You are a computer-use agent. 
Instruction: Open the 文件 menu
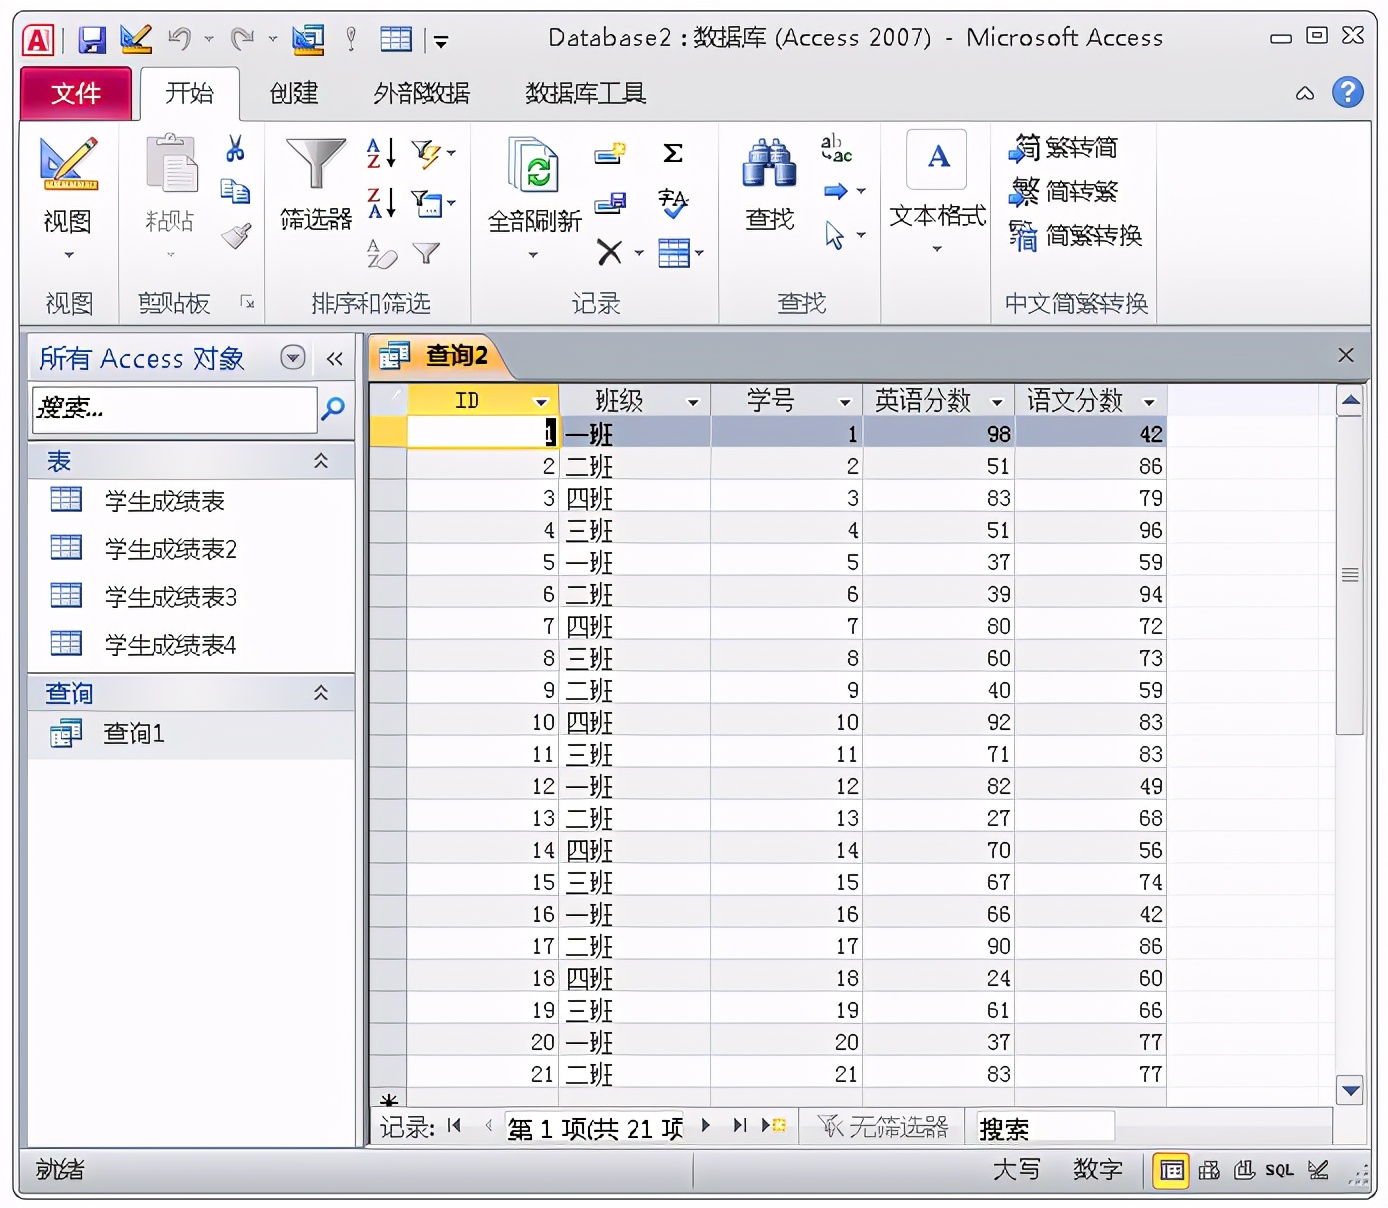(75, 93)
